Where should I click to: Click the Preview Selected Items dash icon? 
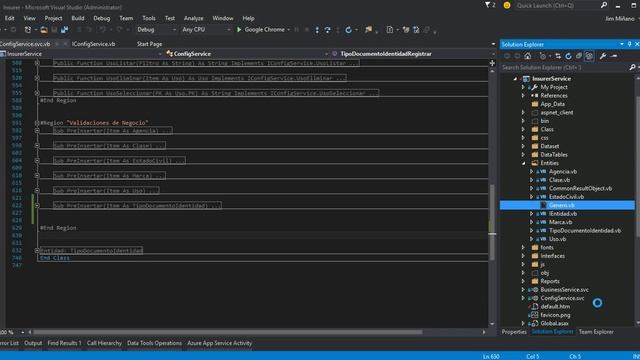(x=614, y=56)
